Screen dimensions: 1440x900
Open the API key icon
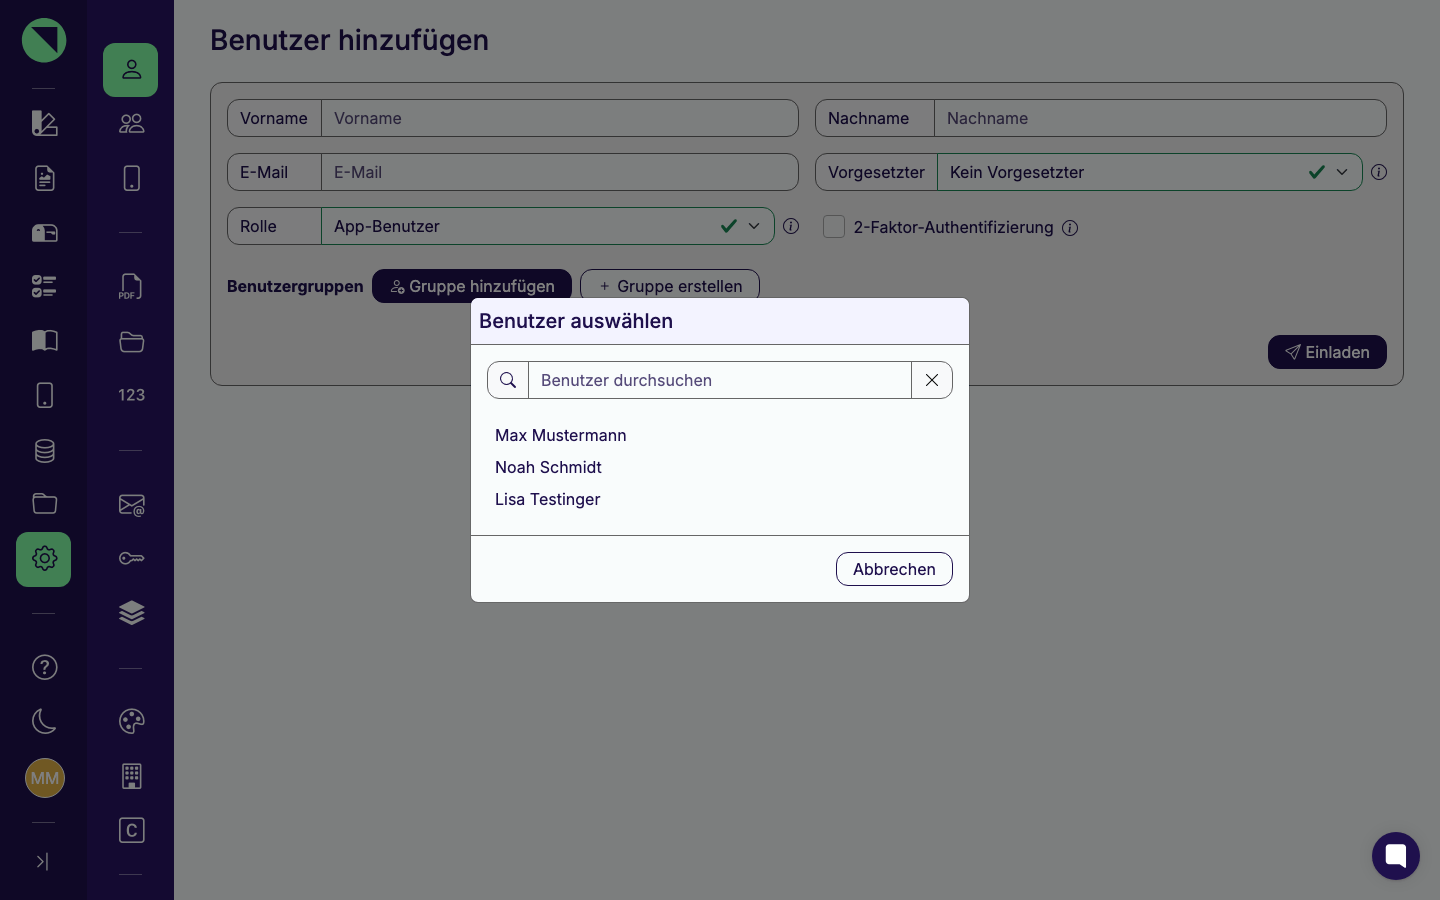[131, 558]
